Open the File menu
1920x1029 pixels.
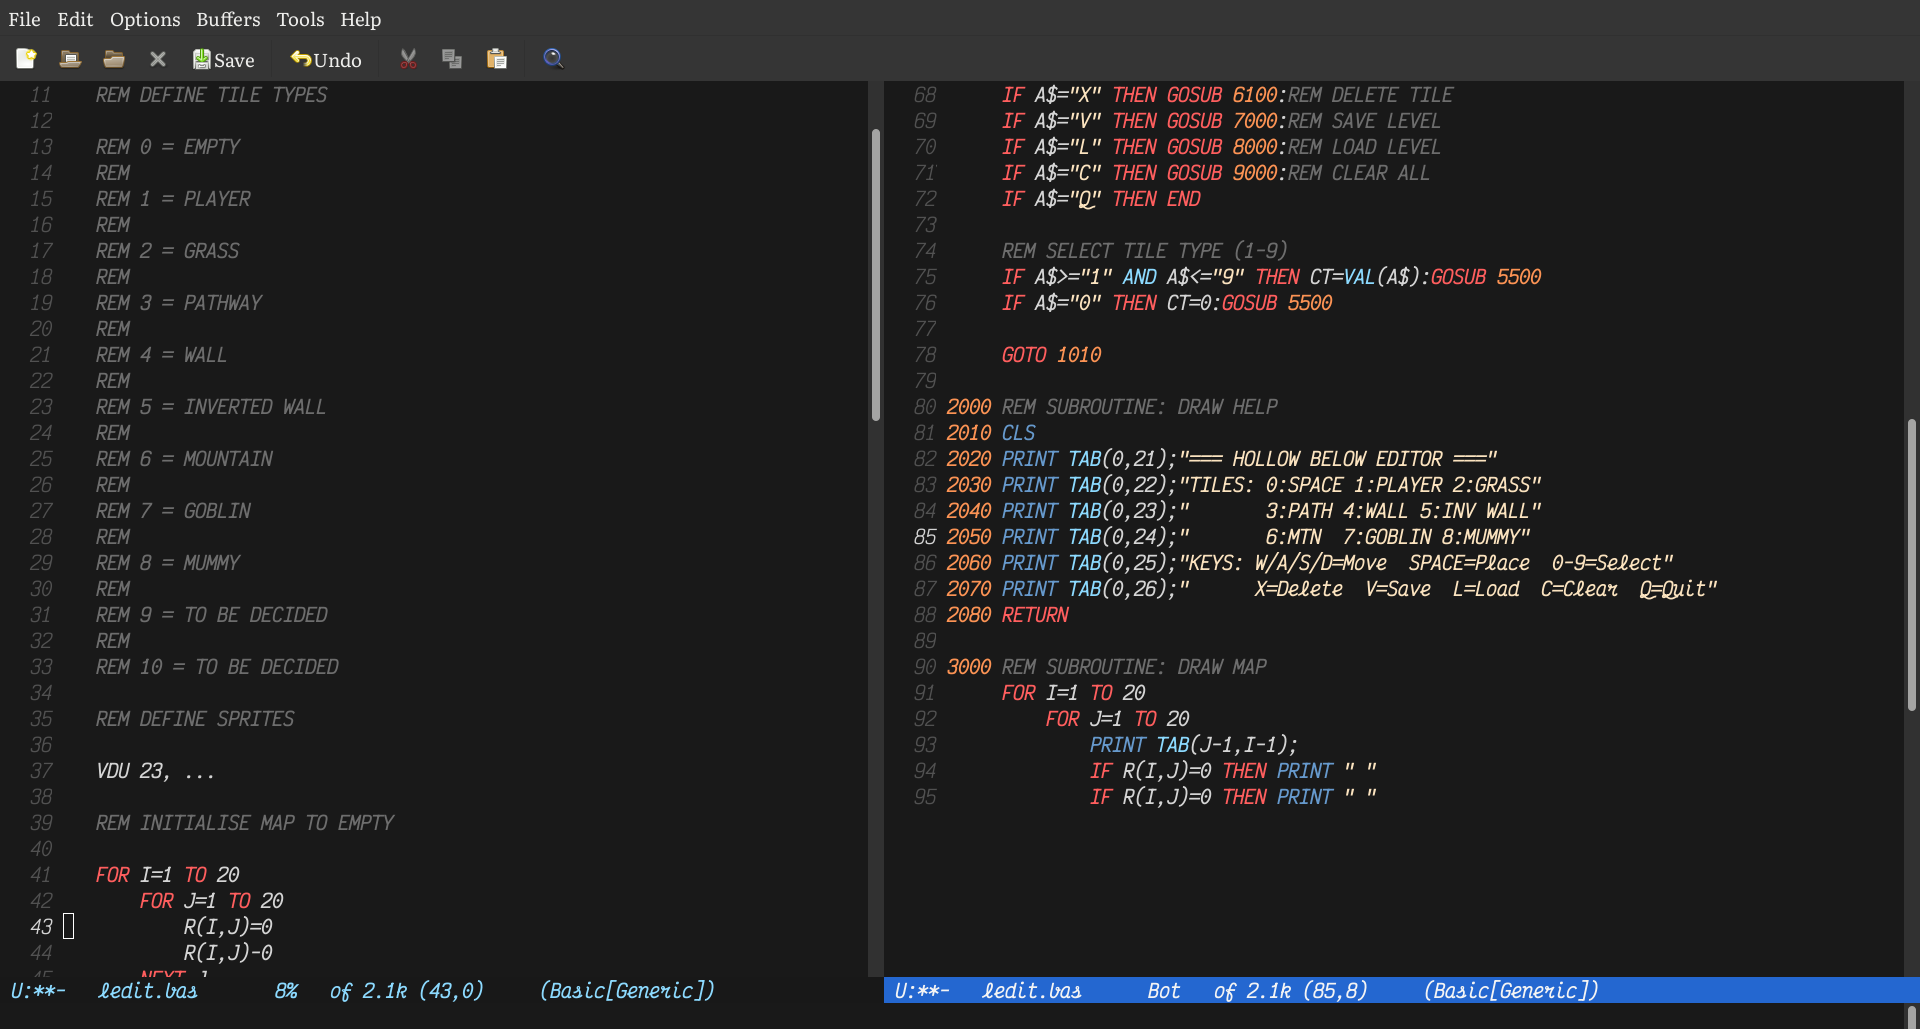(x=24, y=19)
